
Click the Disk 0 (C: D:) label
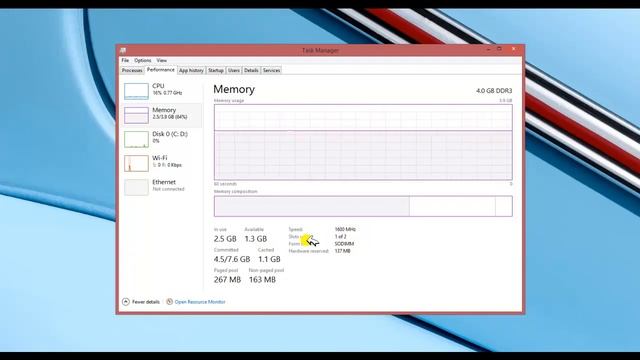pos(170,134)
